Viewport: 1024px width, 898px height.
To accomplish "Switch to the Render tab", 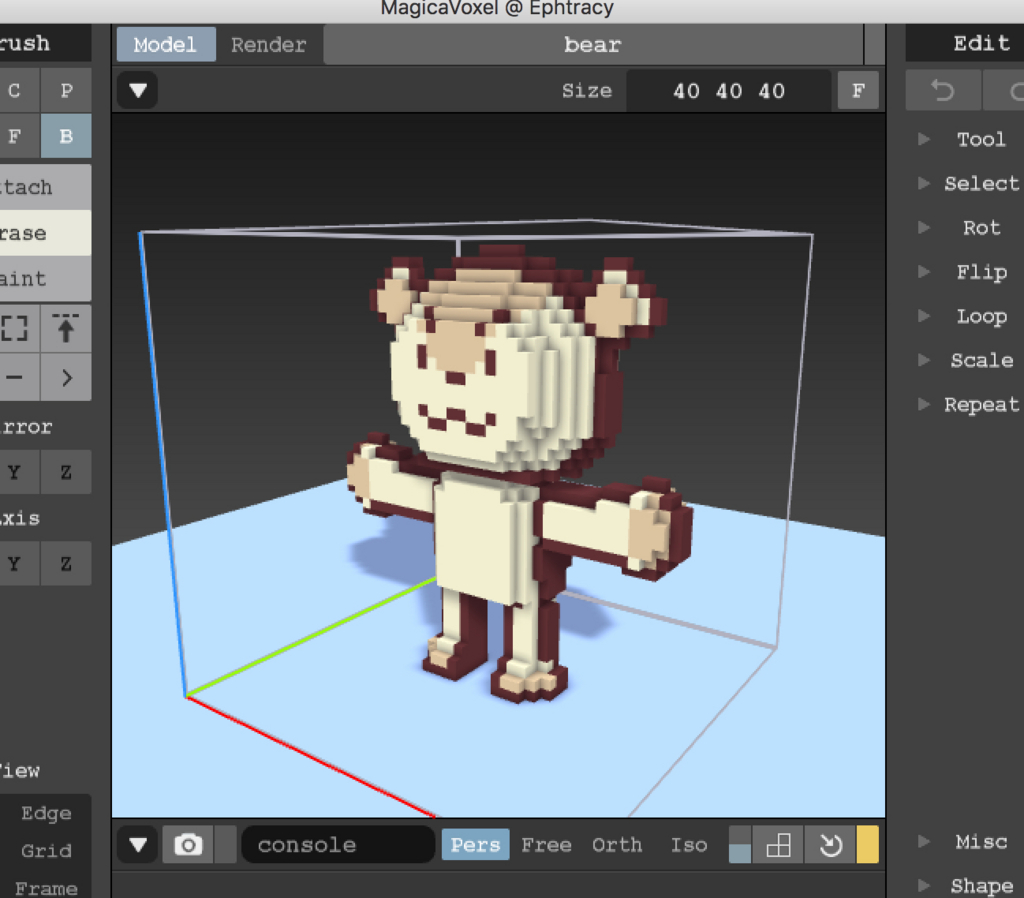I will click(268, 44).
